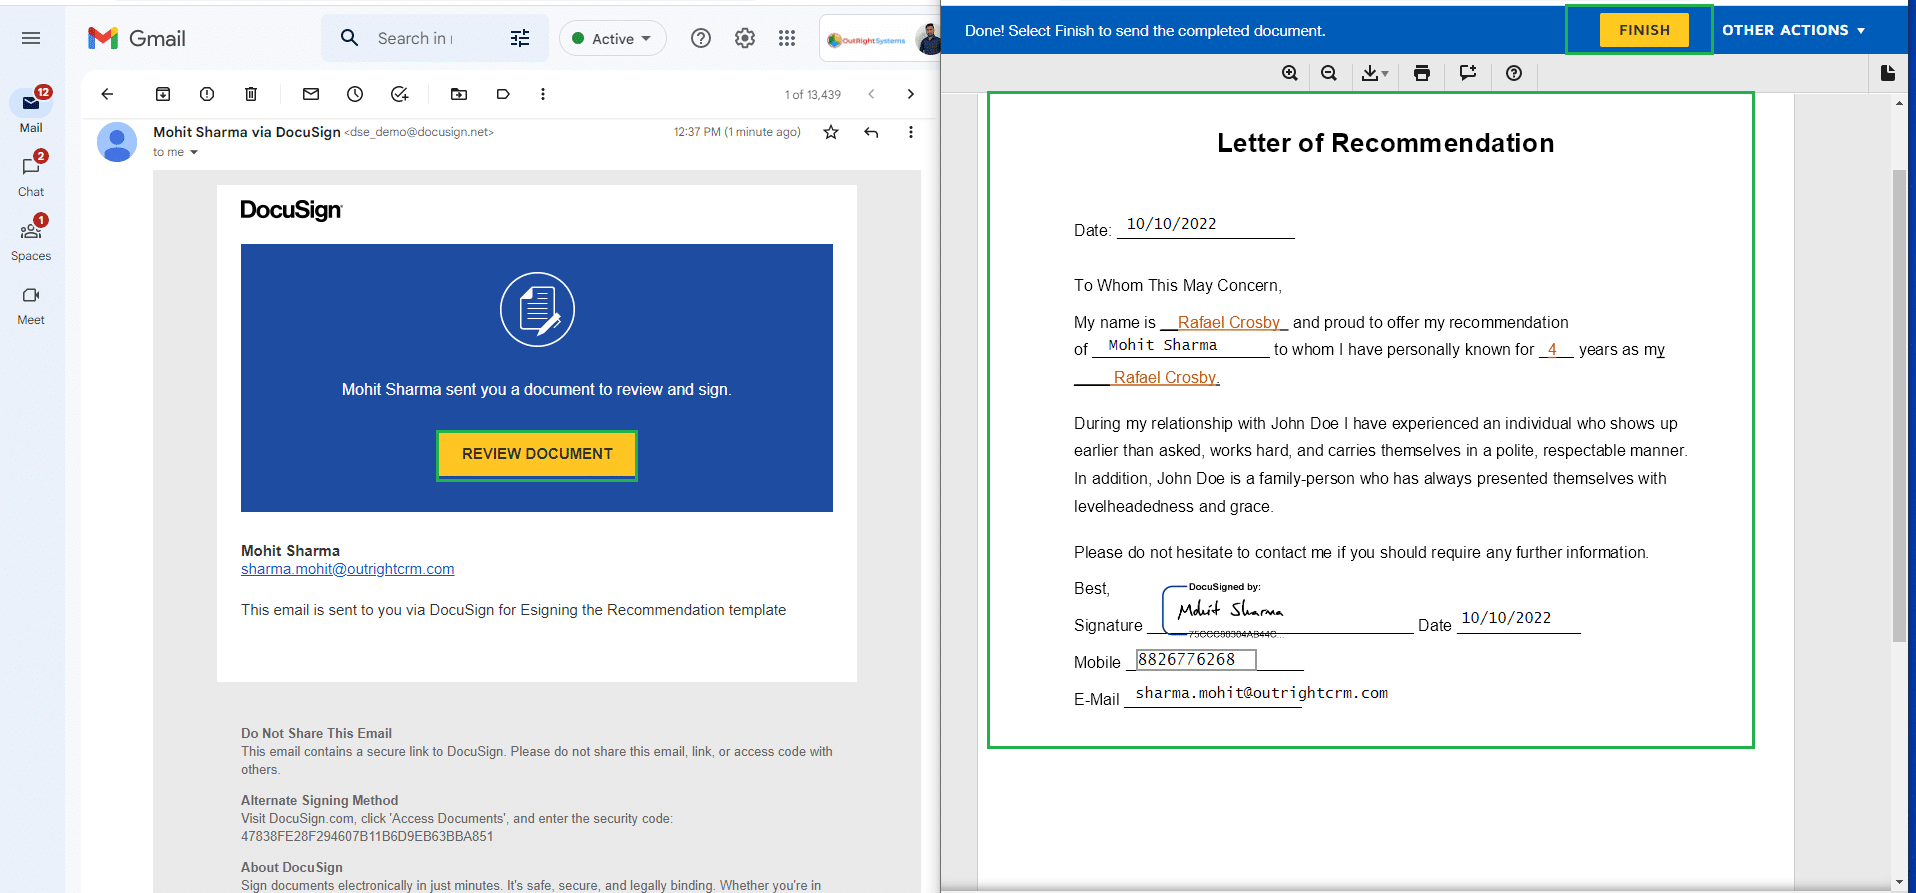Image resolution: width=1916 pixels, height=893 pixels.
Task: Open the OutRight Systems account badge
Action: (879, 39)
